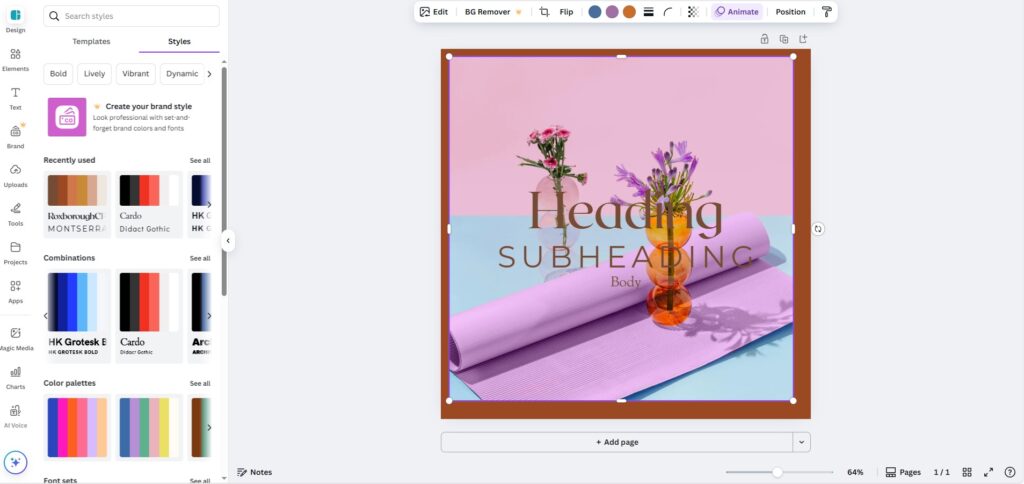Select the Dynamic style filter chip

pyautogui.click(x=182, y=74)
